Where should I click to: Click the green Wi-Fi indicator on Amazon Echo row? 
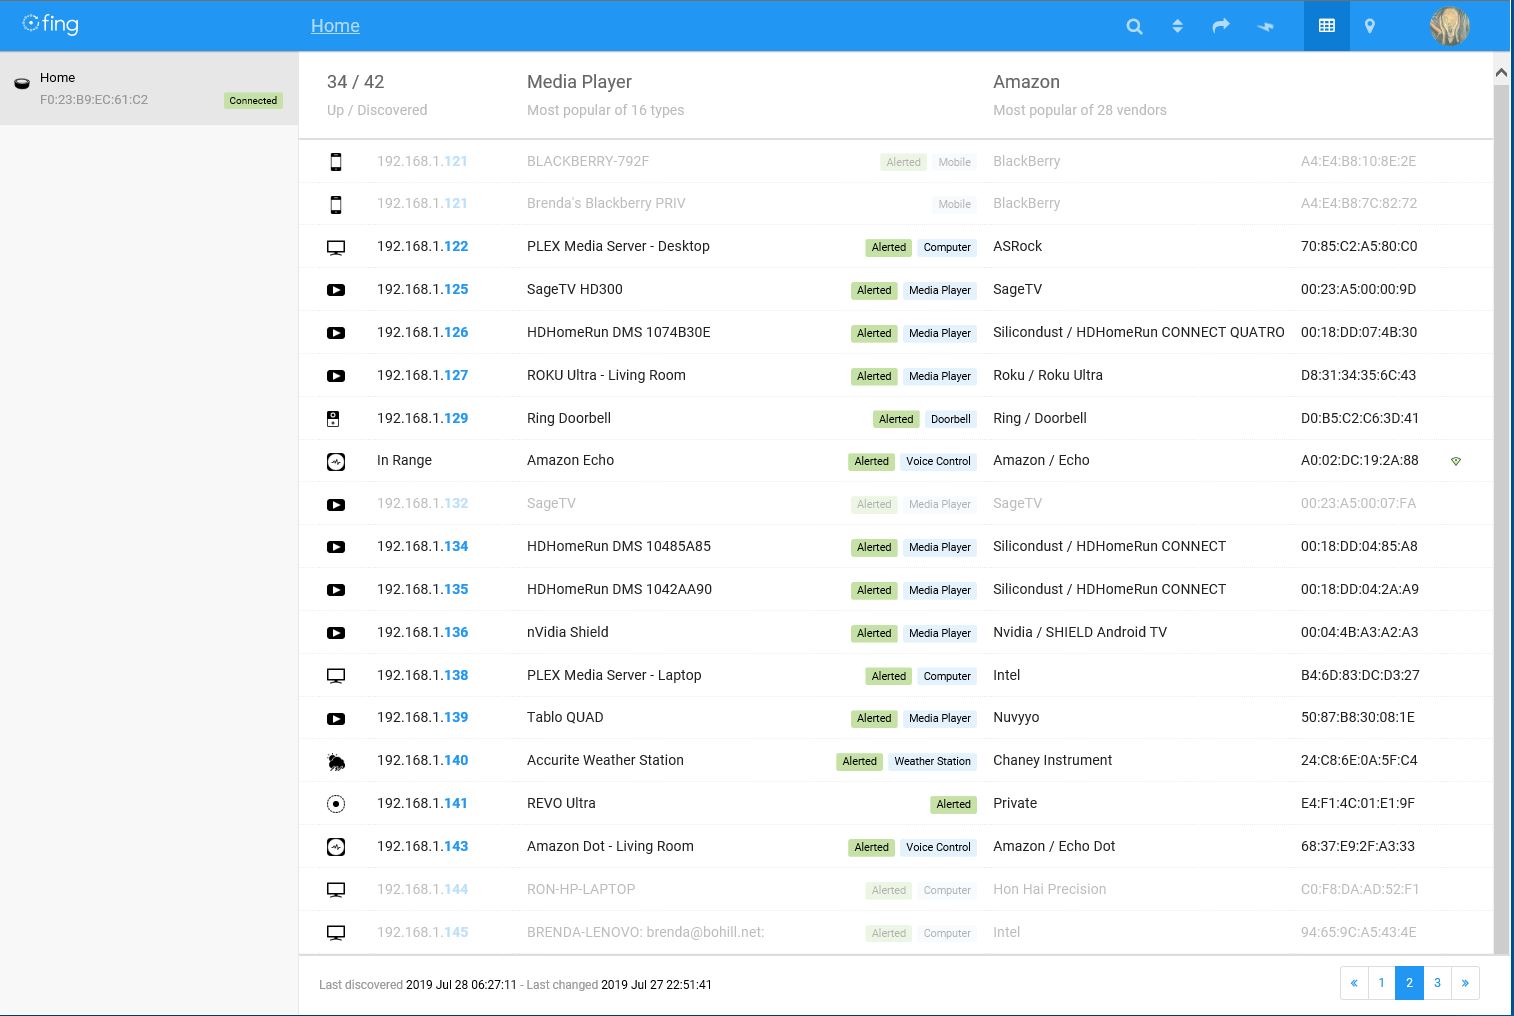click(x=1455, y=462)
